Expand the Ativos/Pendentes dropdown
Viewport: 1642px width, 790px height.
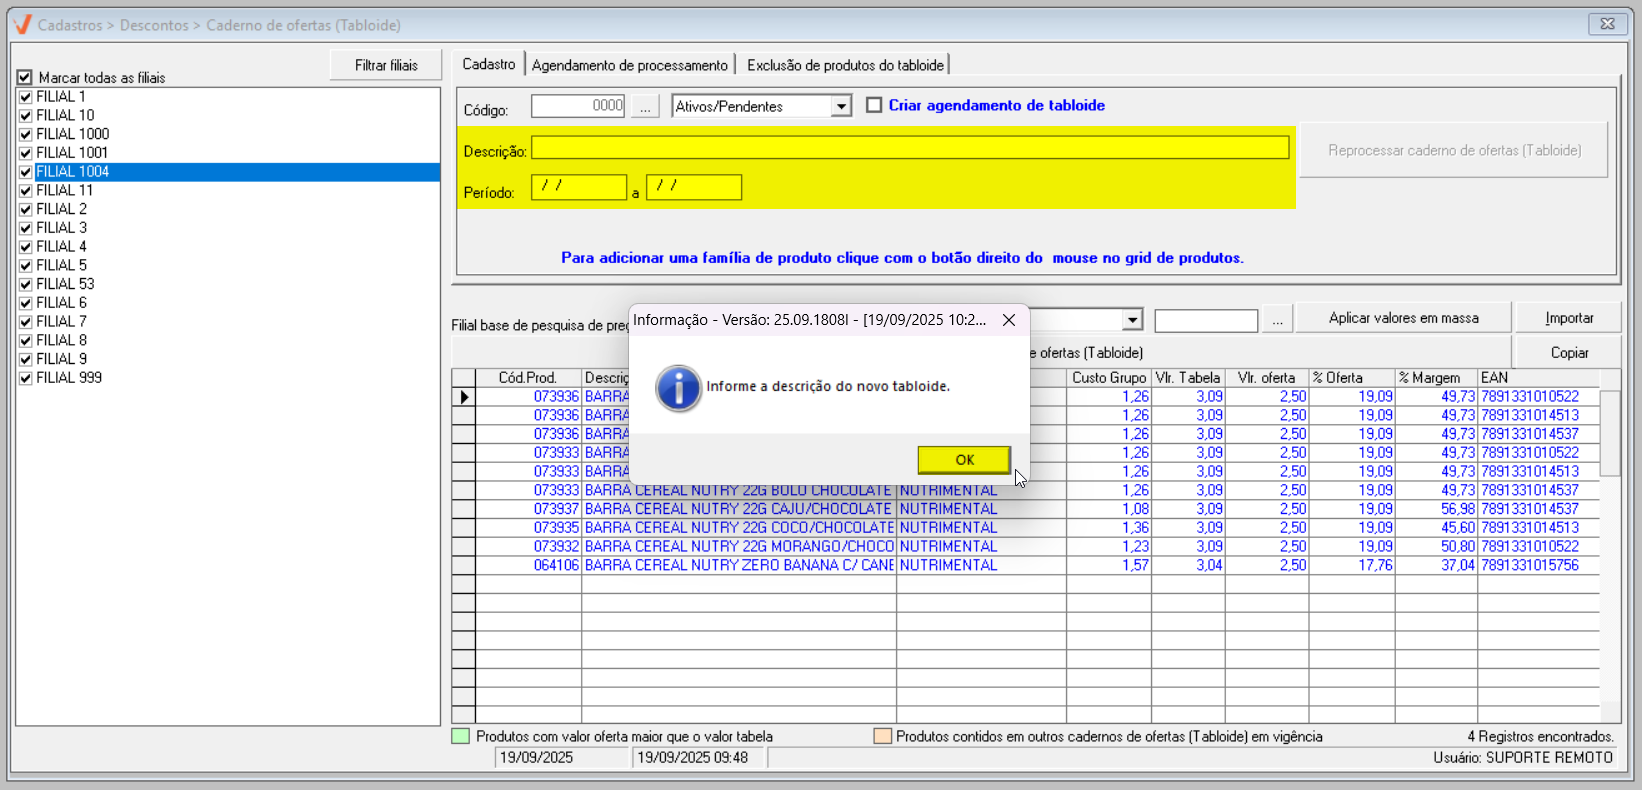click(x=842, y=106)
